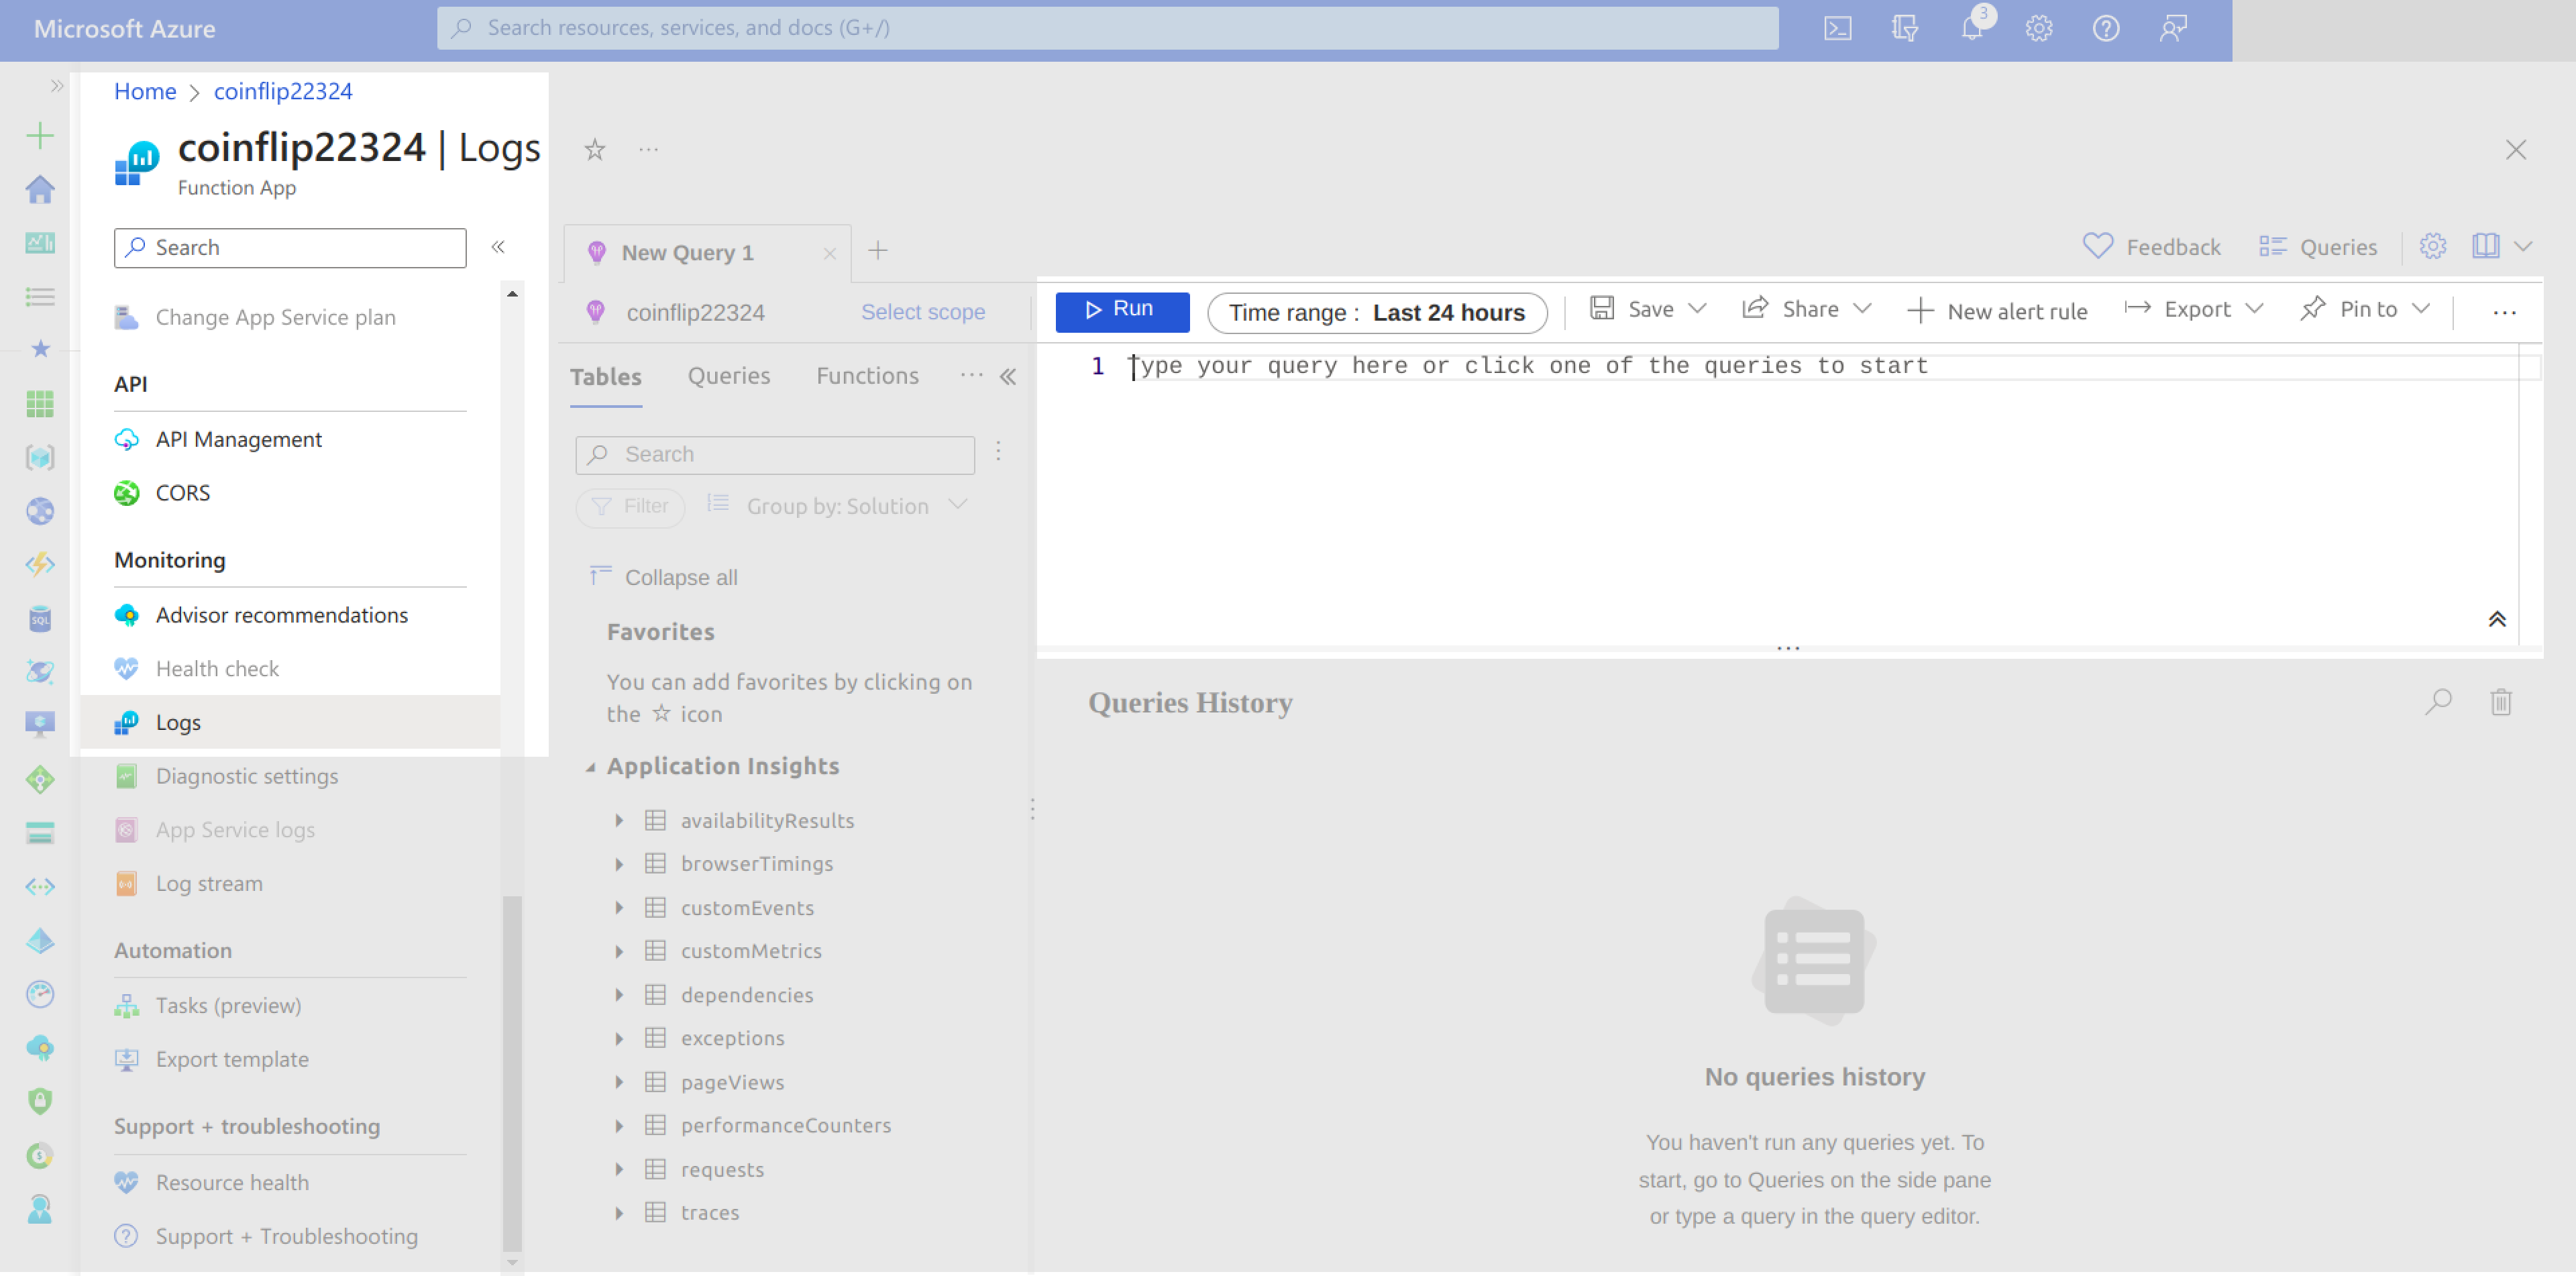Screen dimensions: 2576x1276
Task: Collapse the tables side pane
Action: tap(1008, 376)
